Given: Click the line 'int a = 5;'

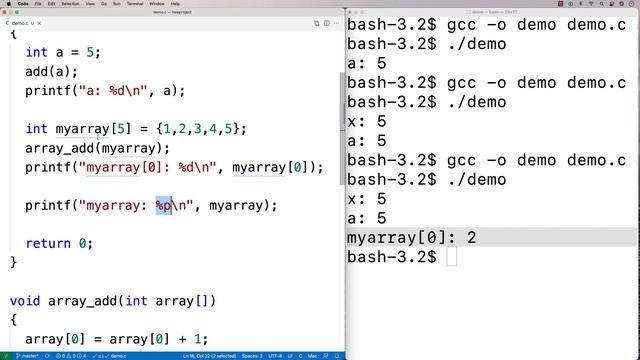Looking at the screenshot, I should [63, 52].
